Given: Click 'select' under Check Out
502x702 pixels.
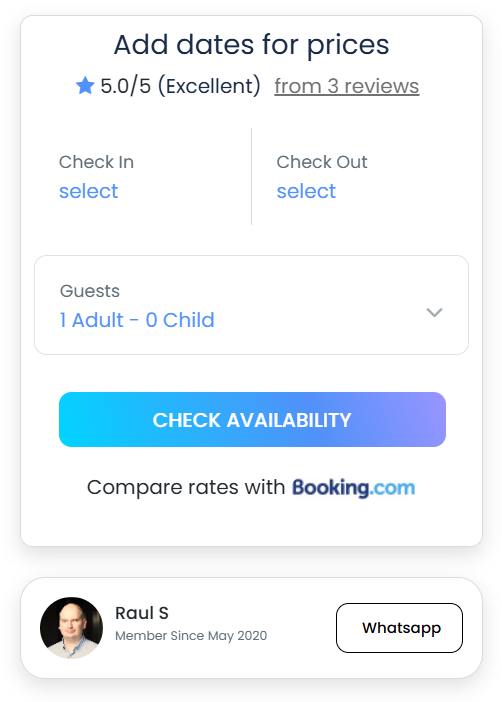Looking at the screenshot, I should (x=306, y=191).
